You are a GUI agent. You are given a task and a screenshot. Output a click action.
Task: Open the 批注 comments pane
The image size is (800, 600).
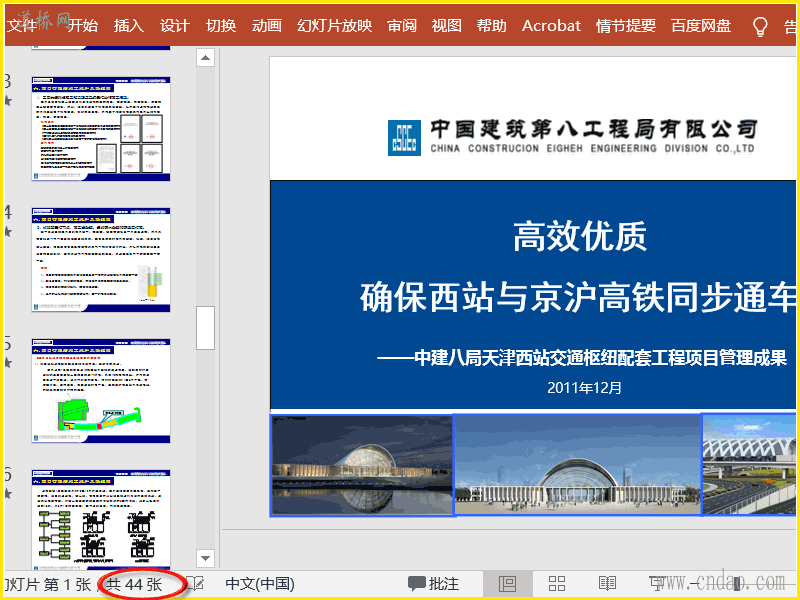point(434,584)
